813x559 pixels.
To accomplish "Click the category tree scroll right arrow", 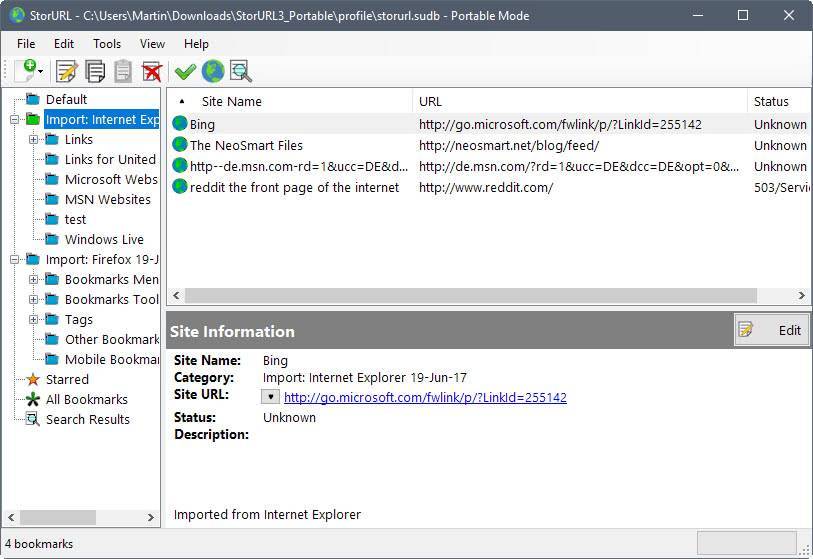I will click(151, 517).
